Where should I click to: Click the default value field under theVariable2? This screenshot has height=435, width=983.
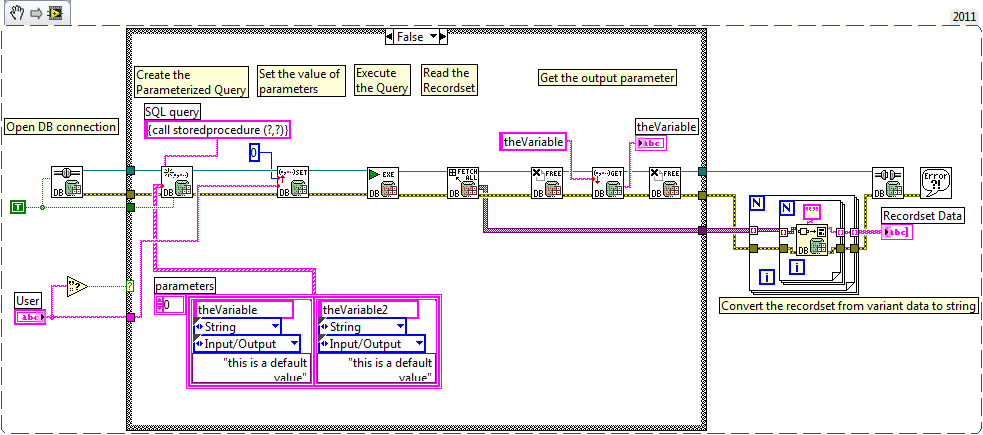pos(376,369)
